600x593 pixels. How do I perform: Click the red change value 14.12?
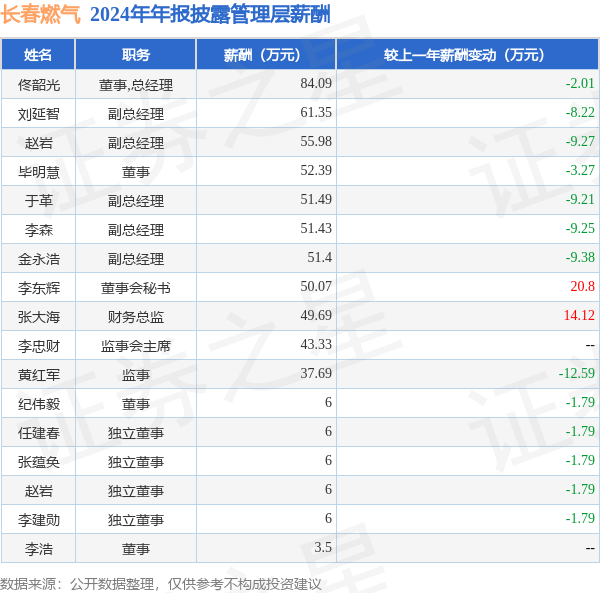point(579,316)
